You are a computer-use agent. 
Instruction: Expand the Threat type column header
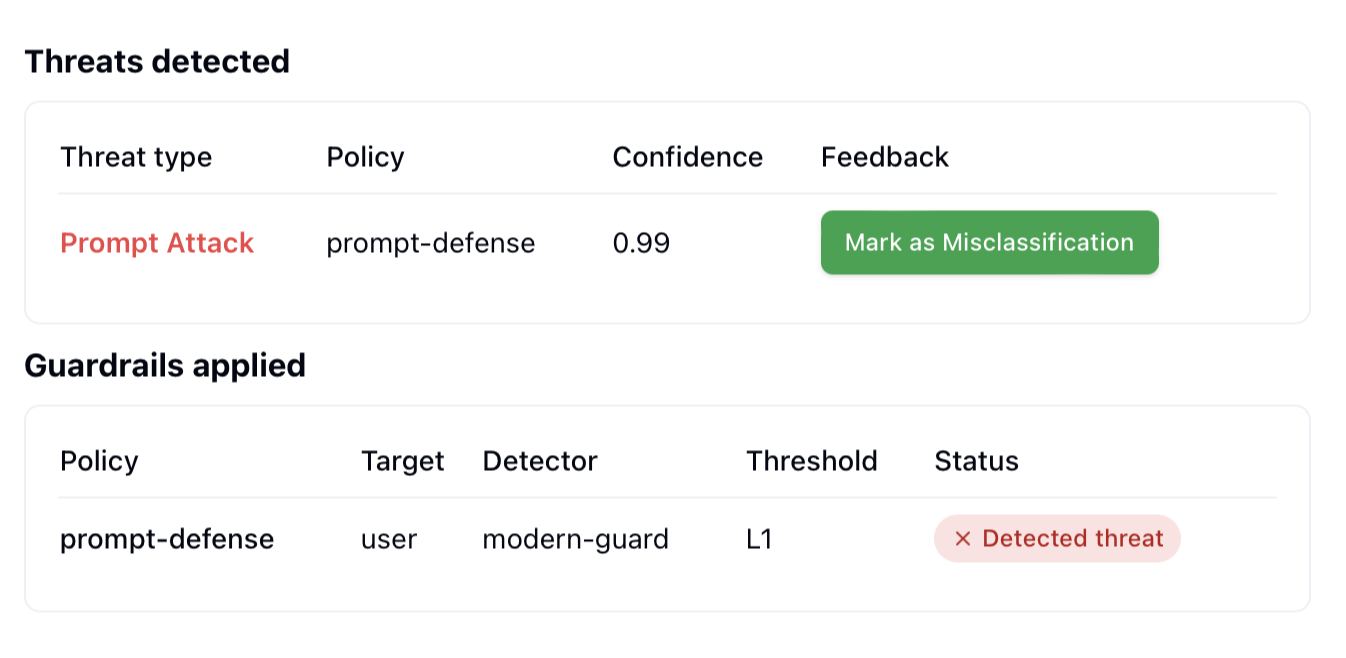tap(136, 156)
